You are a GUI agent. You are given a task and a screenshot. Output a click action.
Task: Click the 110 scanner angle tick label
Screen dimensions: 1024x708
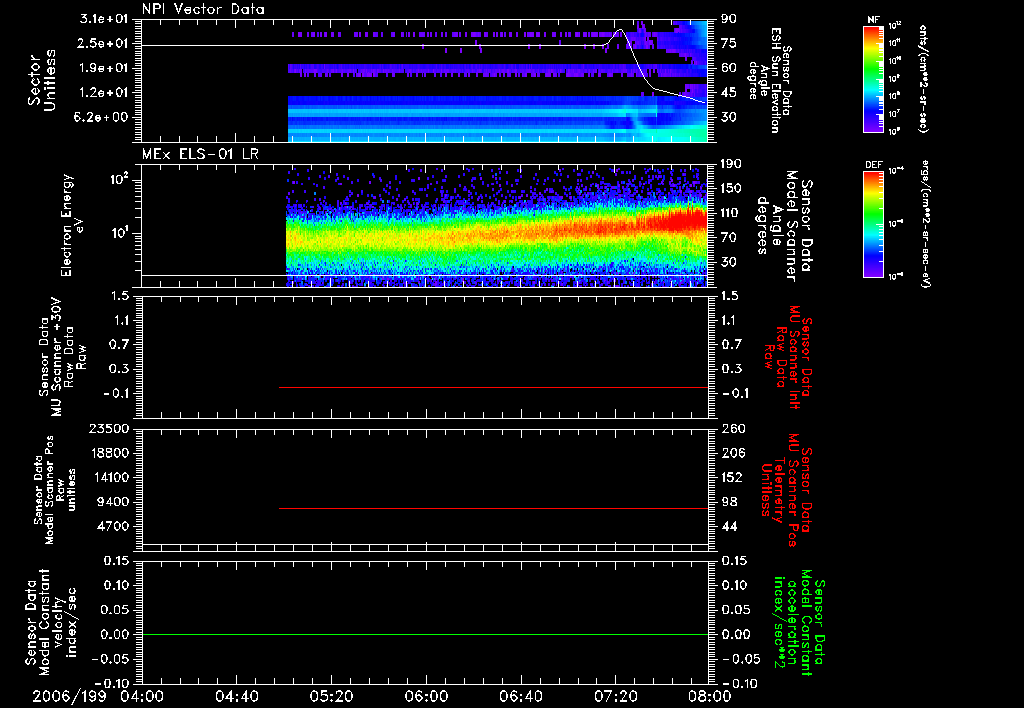pyautogui.click(x=731, y=213)
